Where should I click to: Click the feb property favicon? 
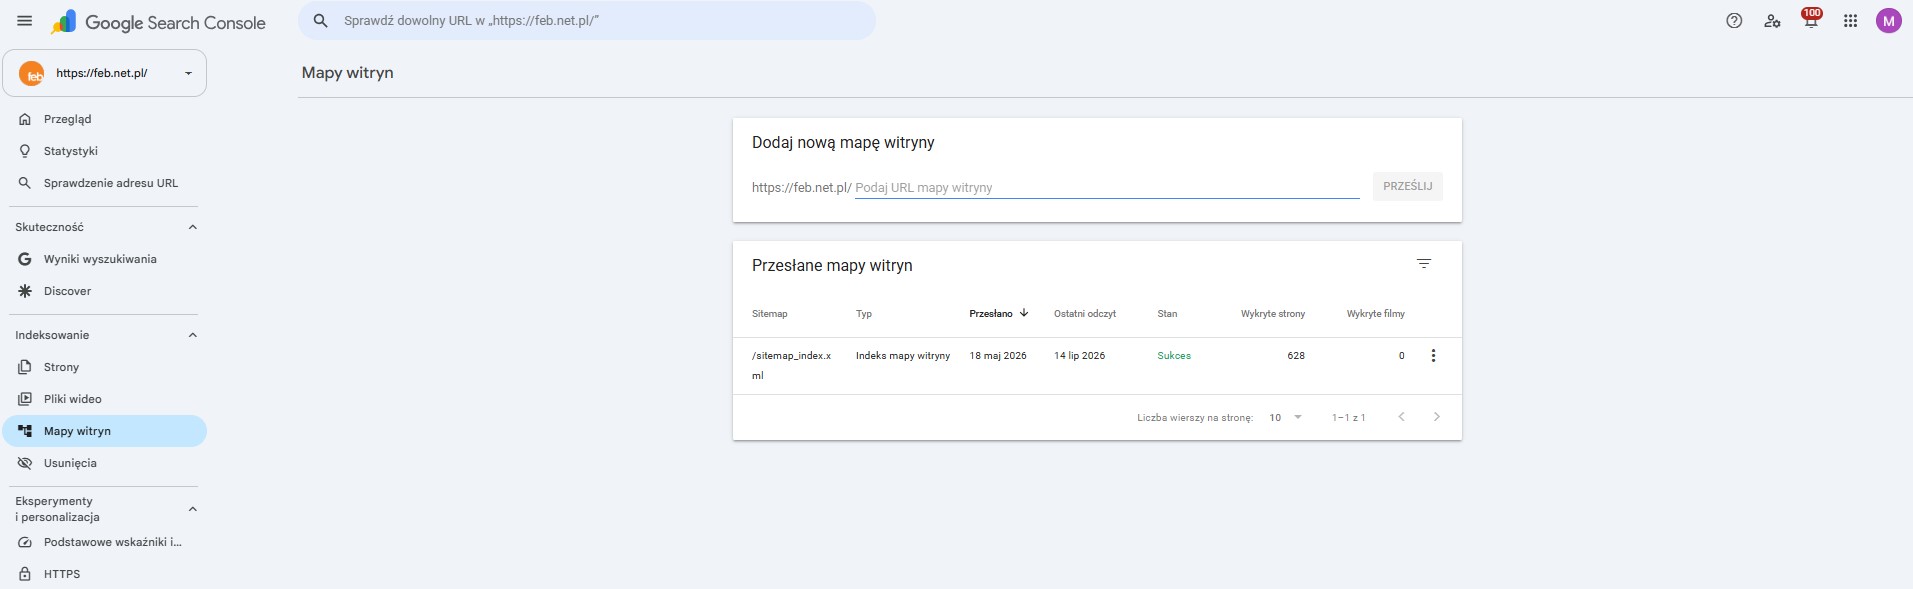click(x=32, y=74)
